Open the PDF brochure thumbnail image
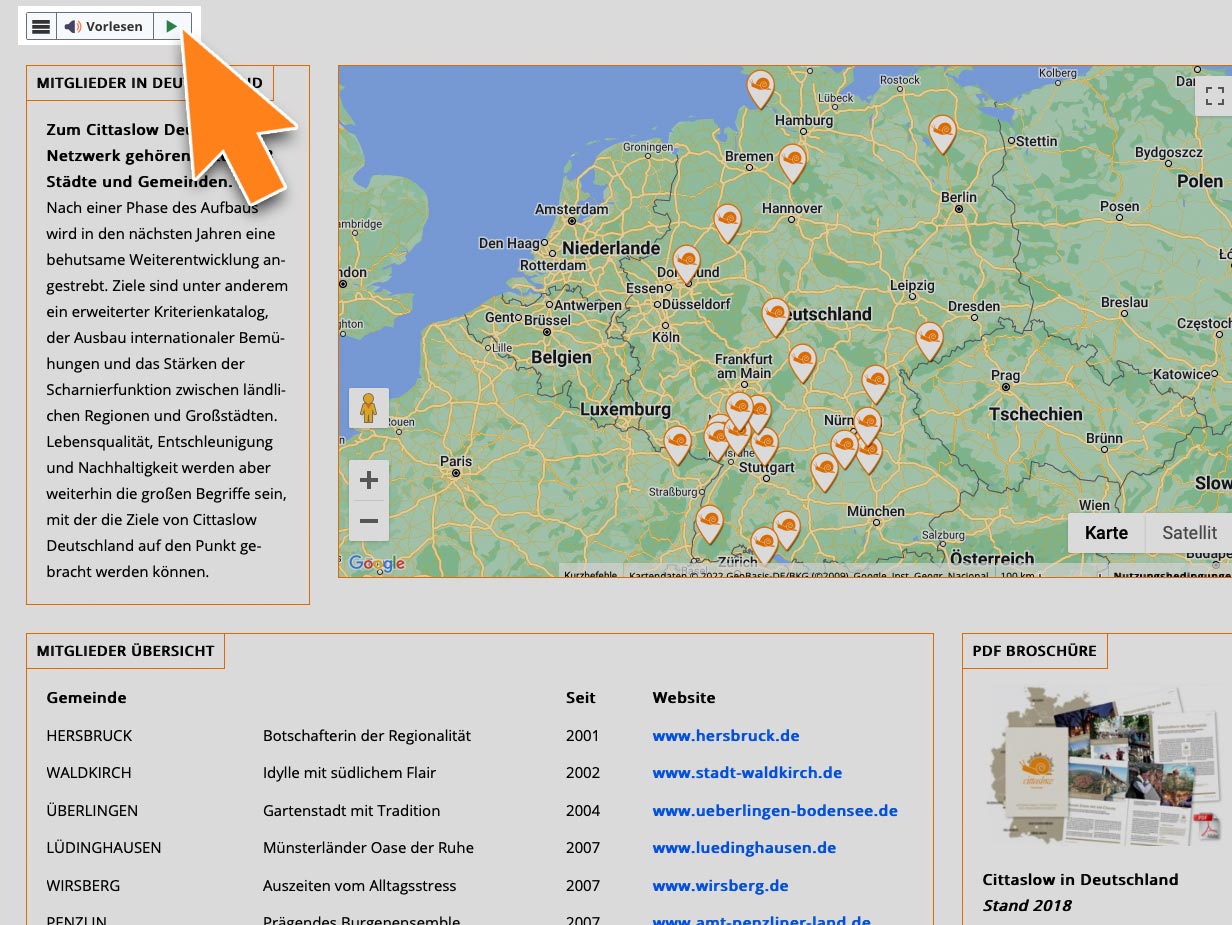 (1097, 767)
